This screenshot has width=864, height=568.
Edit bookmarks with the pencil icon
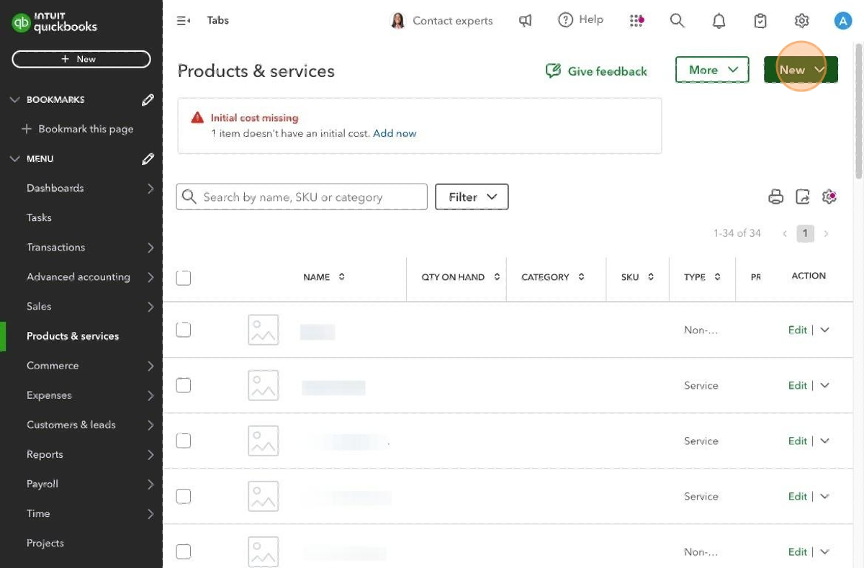148,100
